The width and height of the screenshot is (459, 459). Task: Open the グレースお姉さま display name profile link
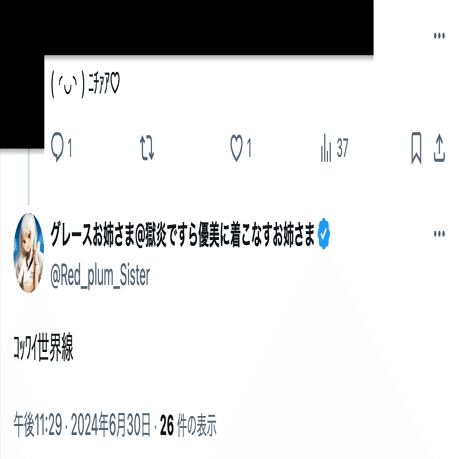pyautogui.click(x=182, y=235)
